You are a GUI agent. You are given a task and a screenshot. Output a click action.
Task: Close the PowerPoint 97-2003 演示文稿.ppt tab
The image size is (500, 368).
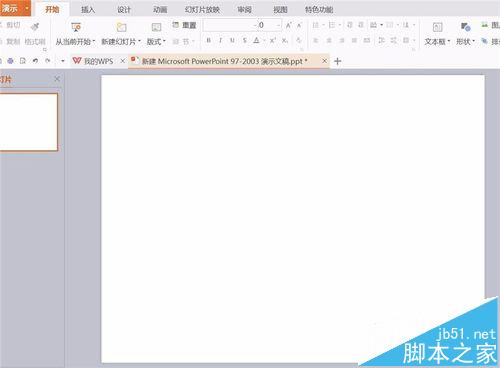[x=324, y=61]
